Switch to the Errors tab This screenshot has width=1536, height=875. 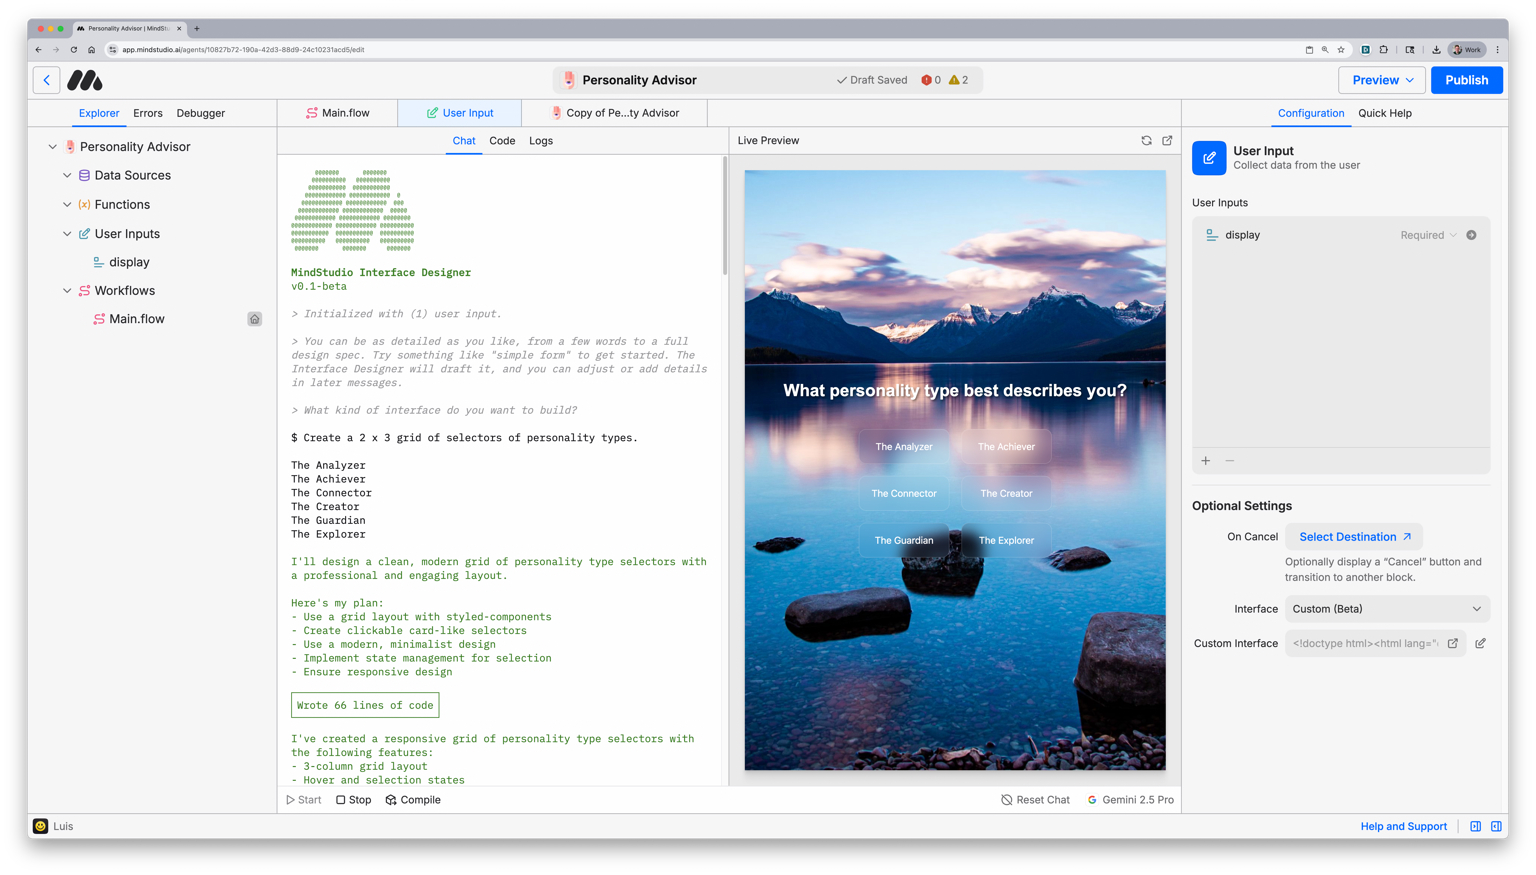click(x=148, y=113)
